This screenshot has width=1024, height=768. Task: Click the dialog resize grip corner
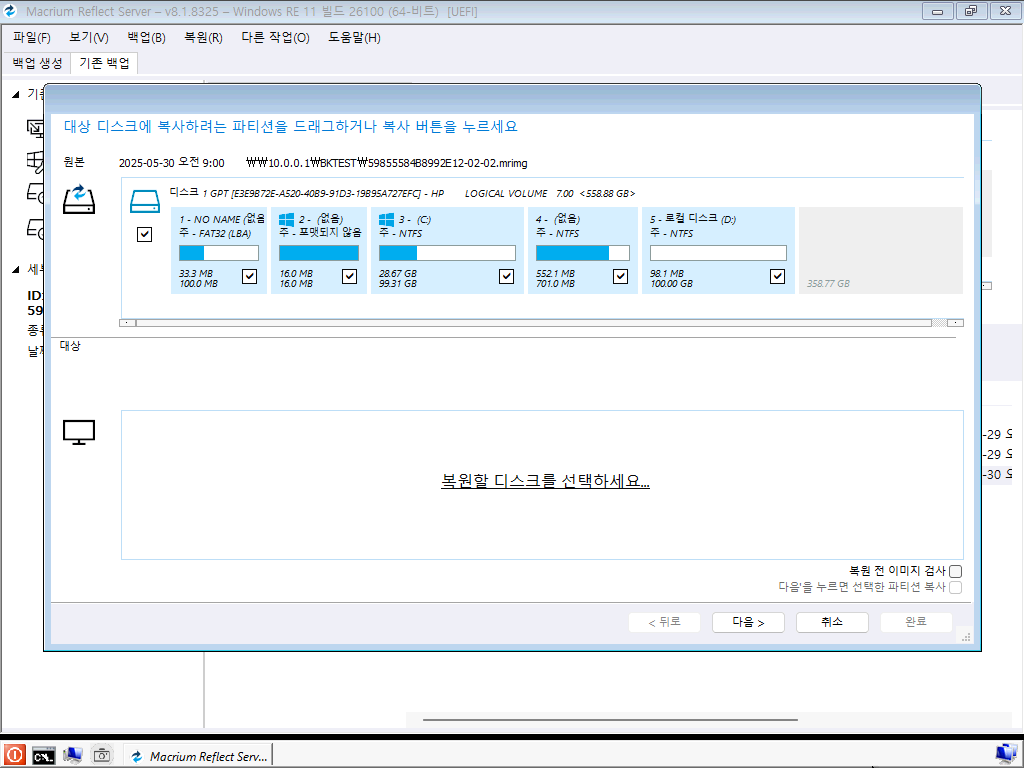tap(966, 637)
